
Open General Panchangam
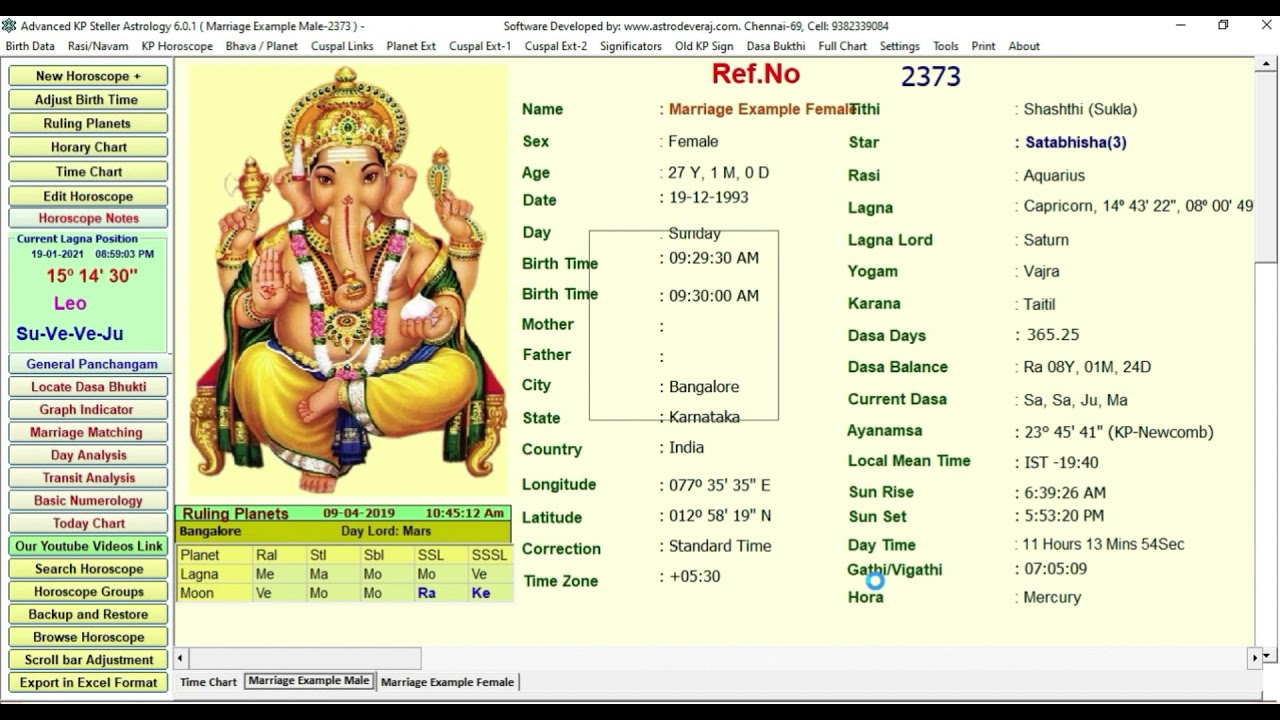coord(88,364)
